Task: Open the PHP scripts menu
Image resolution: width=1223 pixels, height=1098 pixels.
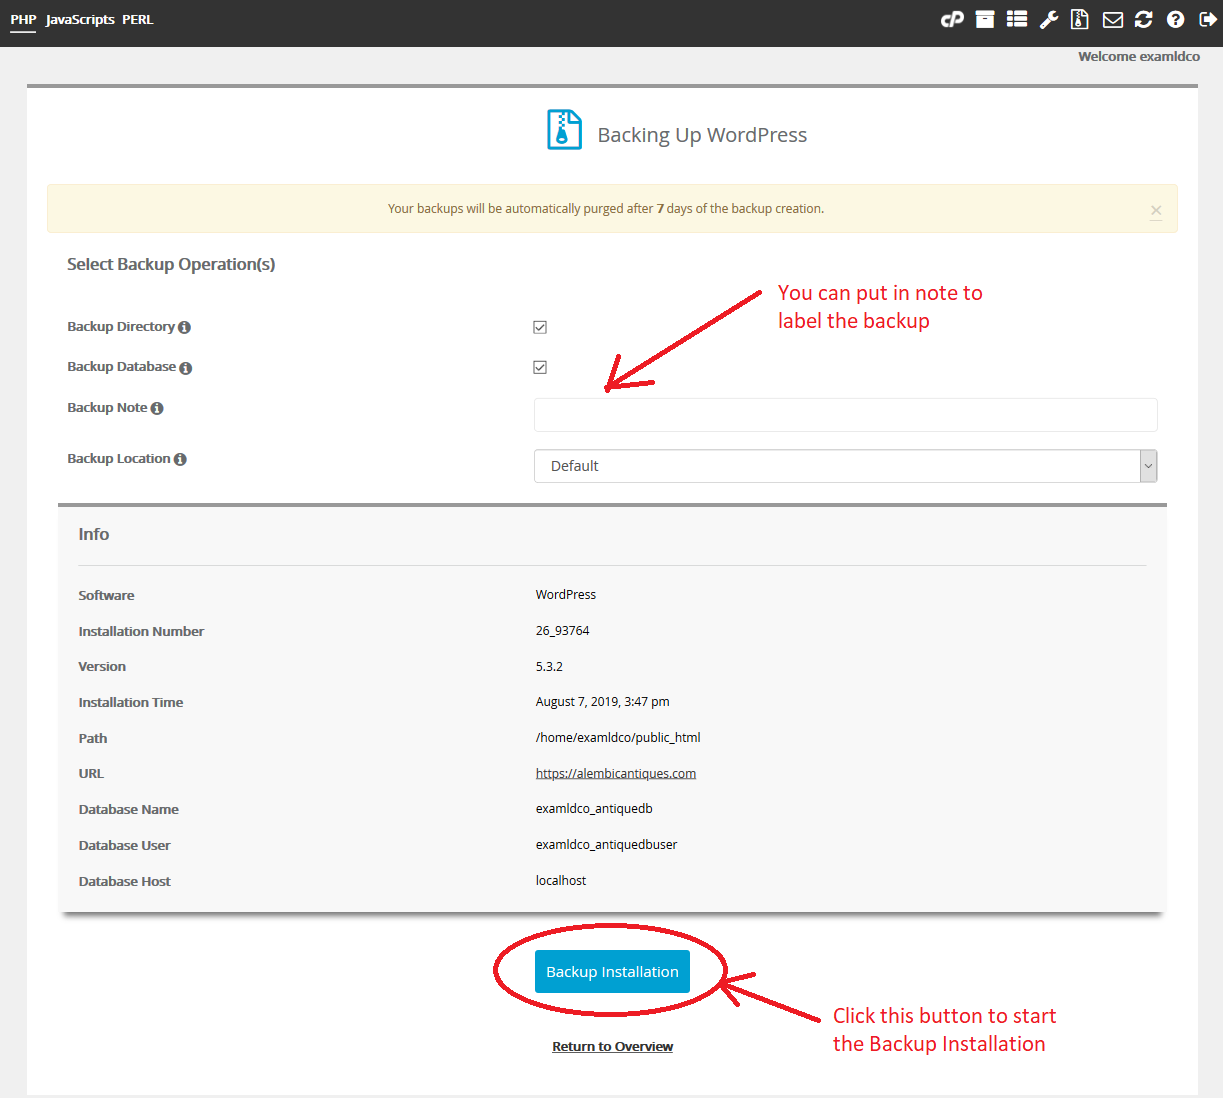Action: [23, 20]
